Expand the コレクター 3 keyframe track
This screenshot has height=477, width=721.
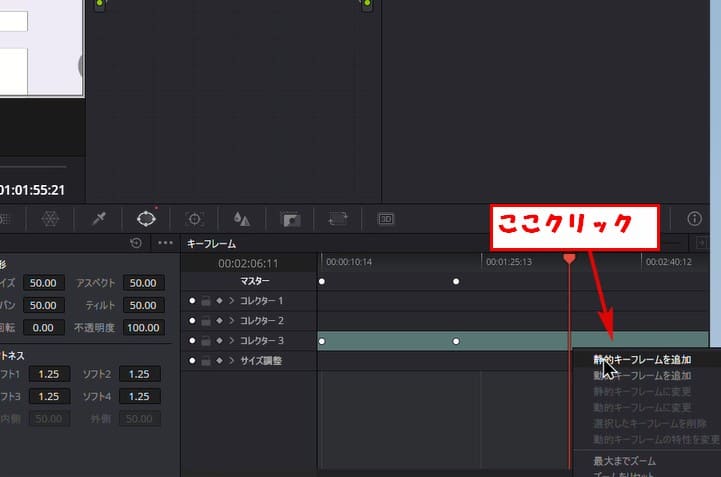pyautogui.click(x=231, y=341)
